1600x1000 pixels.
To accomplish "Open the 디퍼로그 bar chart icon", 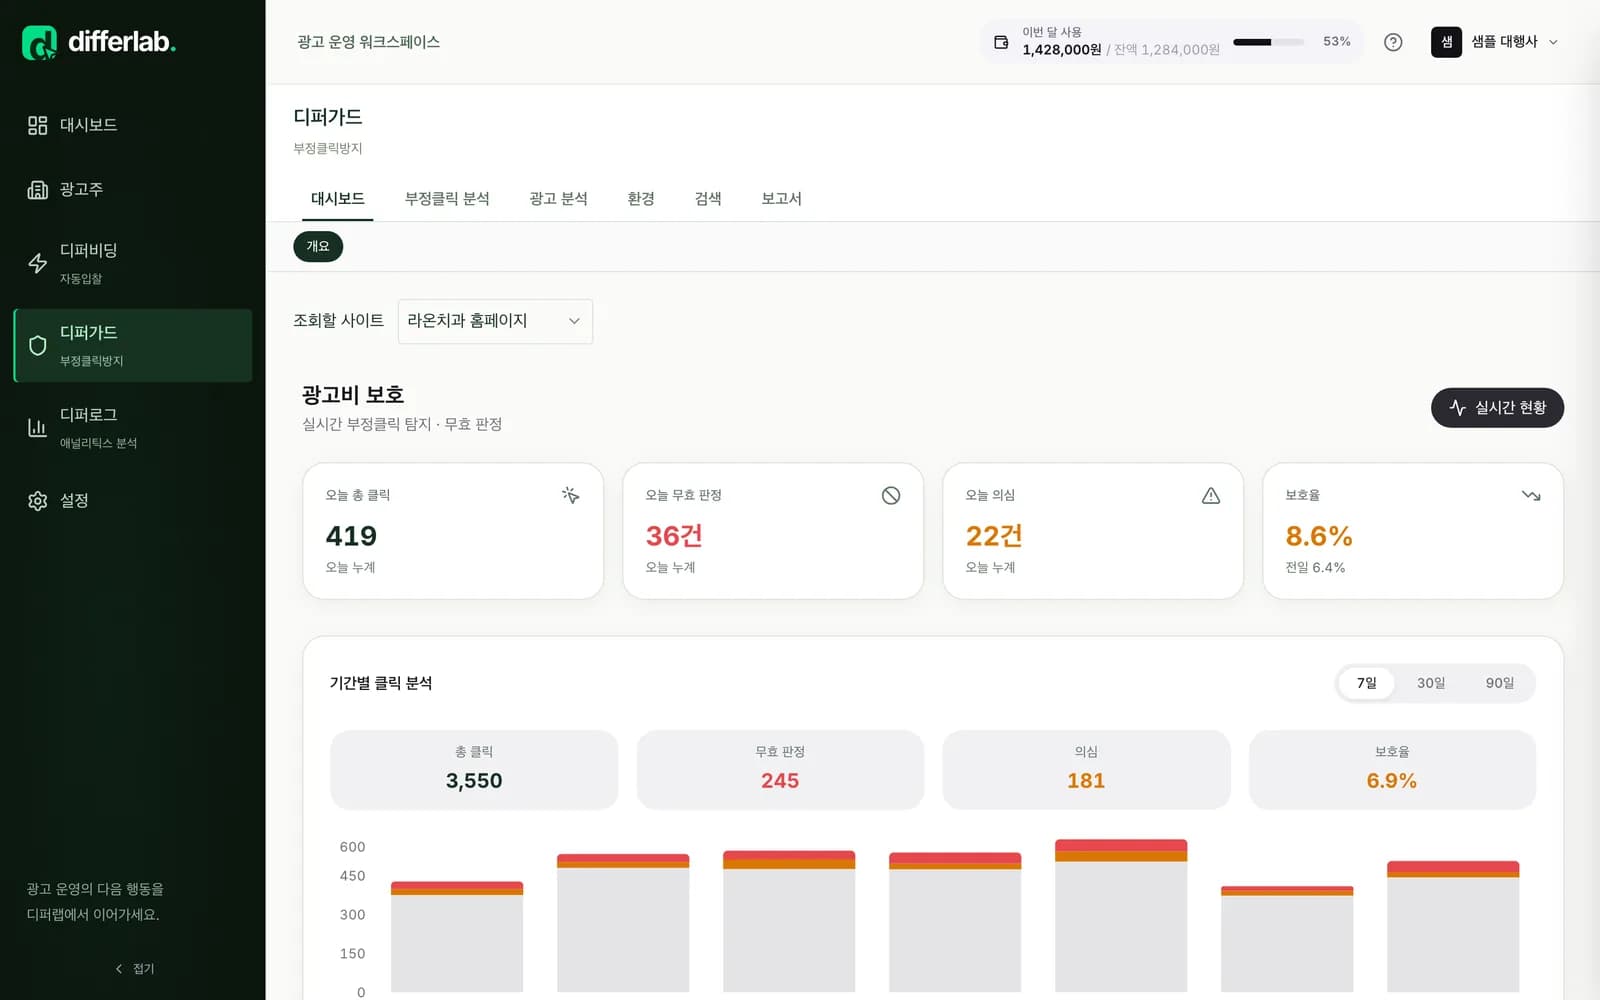I will pyautogui.click(x=38, y=427).
